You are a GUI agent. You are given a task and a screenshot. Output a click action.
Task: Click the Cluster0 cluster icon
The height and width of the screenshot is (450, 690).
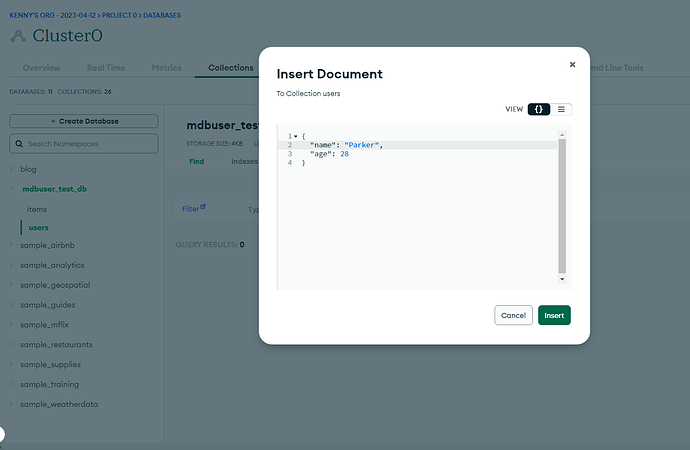click(19, 36)
